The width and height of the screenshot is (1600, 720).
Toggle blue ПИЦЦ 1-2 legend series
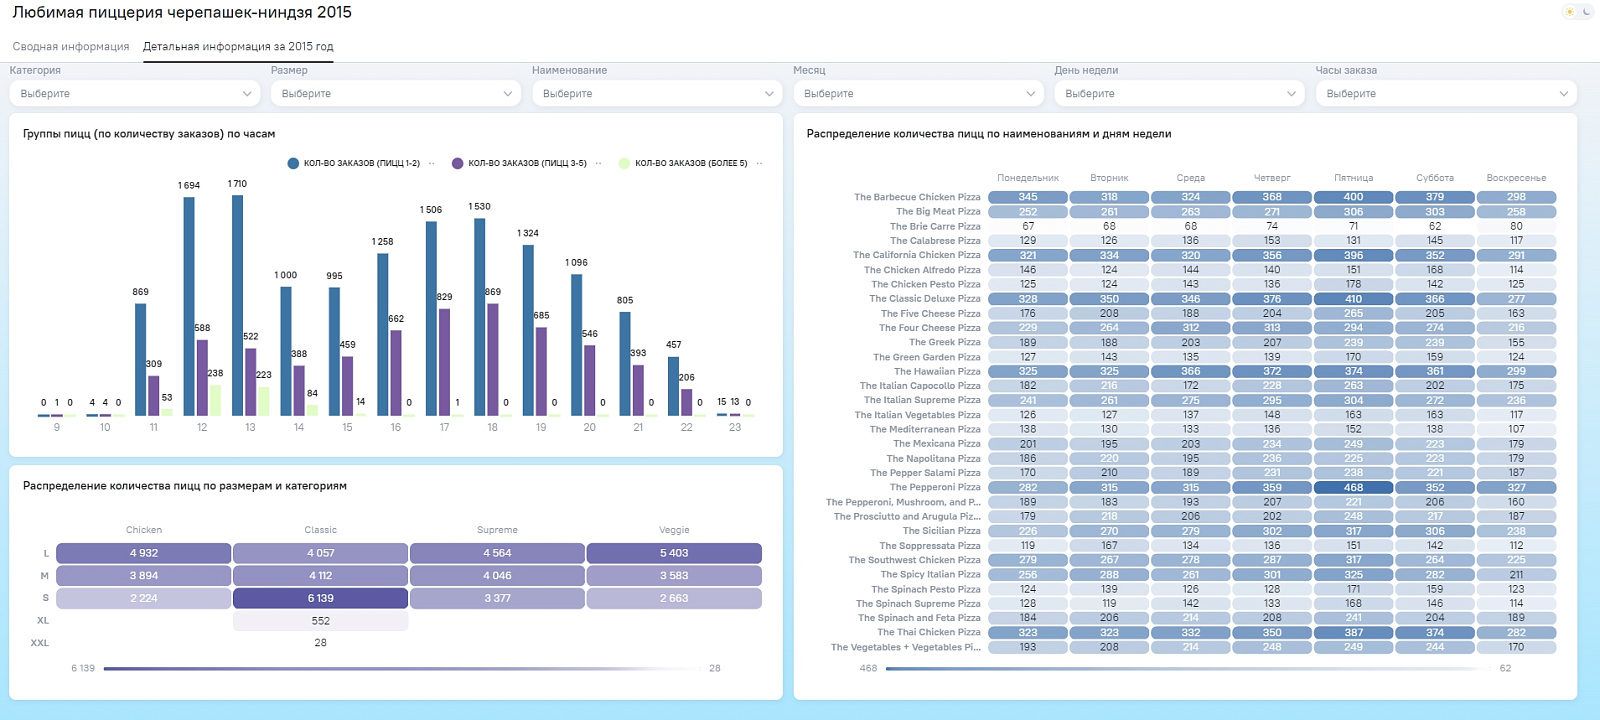pyautogui.click(x=354, y=163)
